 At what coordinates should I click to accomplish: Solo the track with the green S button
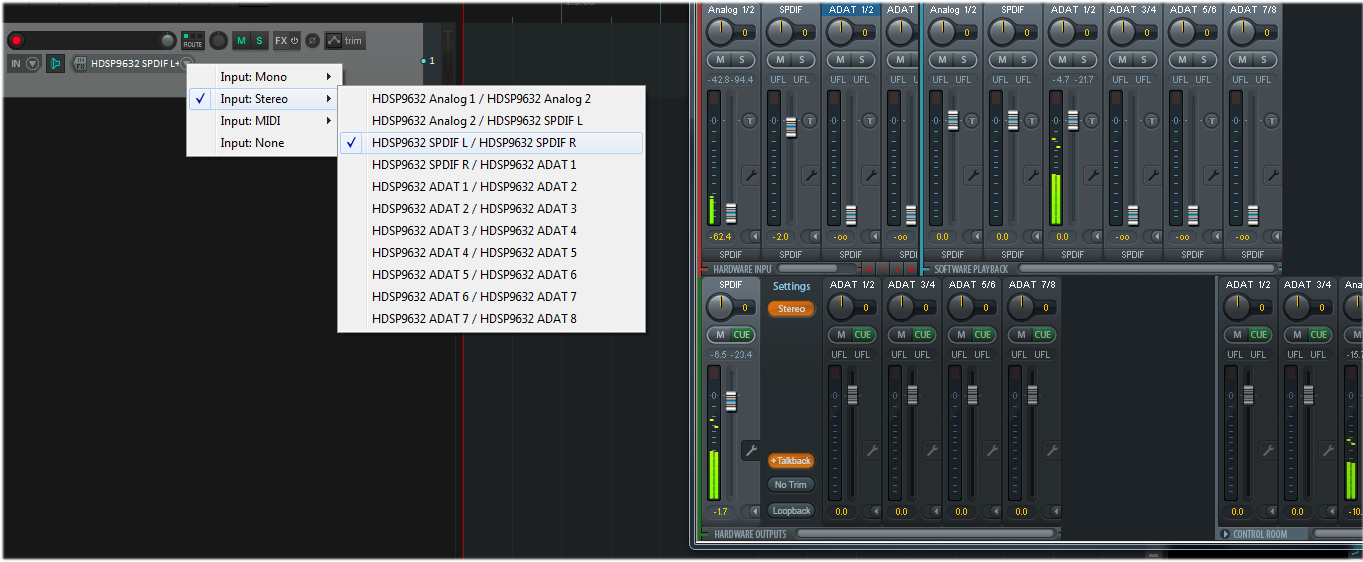260,41
